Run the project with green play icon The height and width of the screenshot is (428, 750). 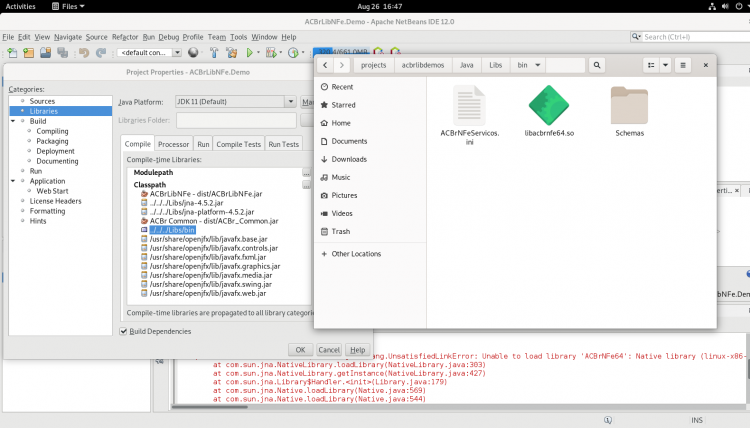[x=249, y=53]
